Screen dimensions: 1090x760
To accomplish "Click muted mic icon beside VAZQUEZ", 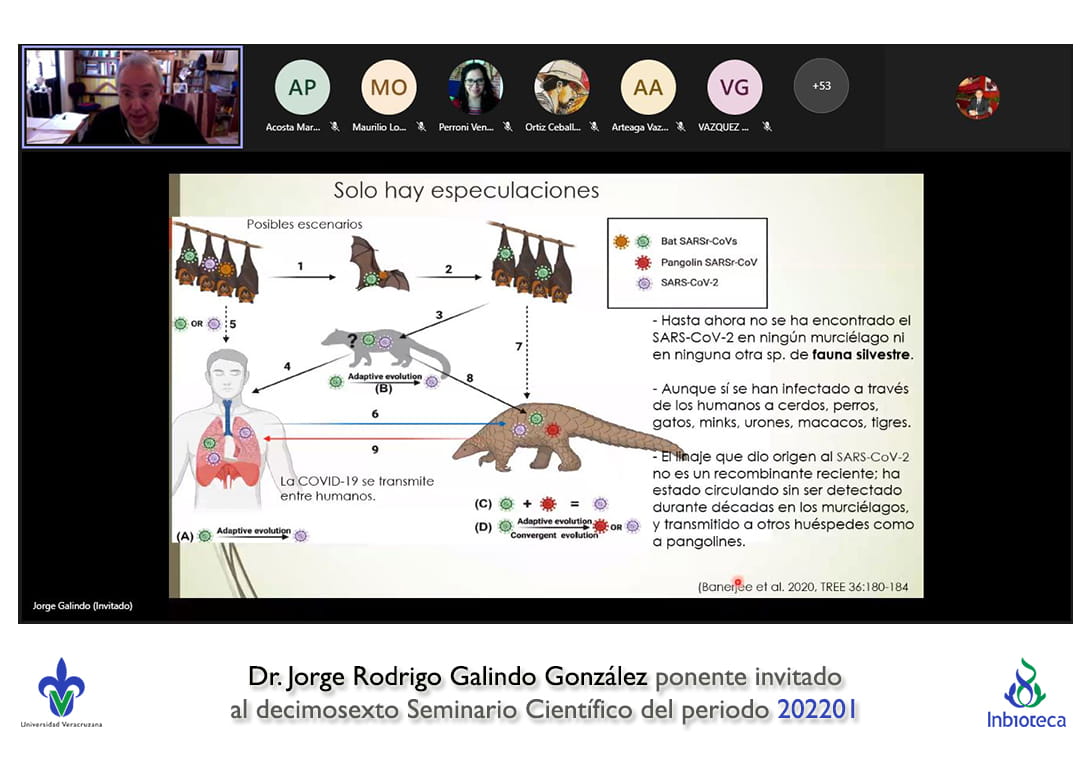I will point(766,127).
